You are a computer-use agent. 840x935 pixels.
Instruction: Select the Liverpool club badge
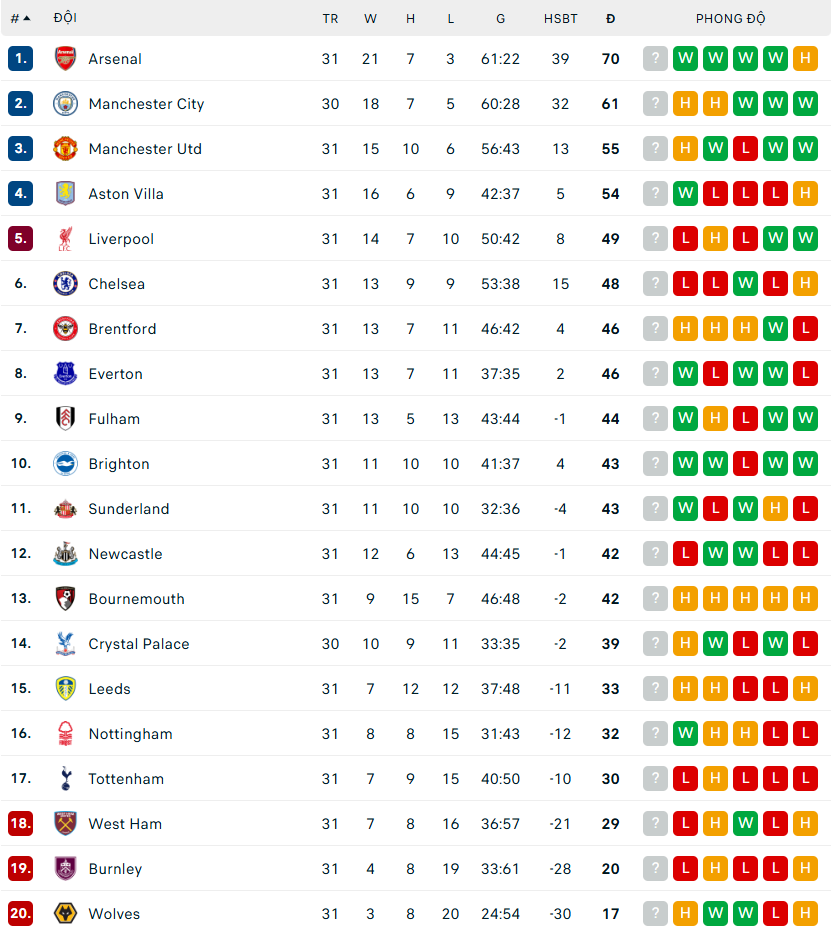click(65, 238)
